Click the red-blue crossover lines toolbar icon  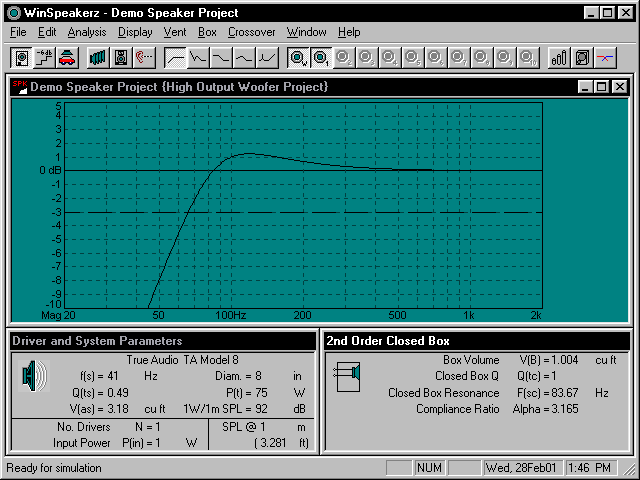(x=604, y=57)
